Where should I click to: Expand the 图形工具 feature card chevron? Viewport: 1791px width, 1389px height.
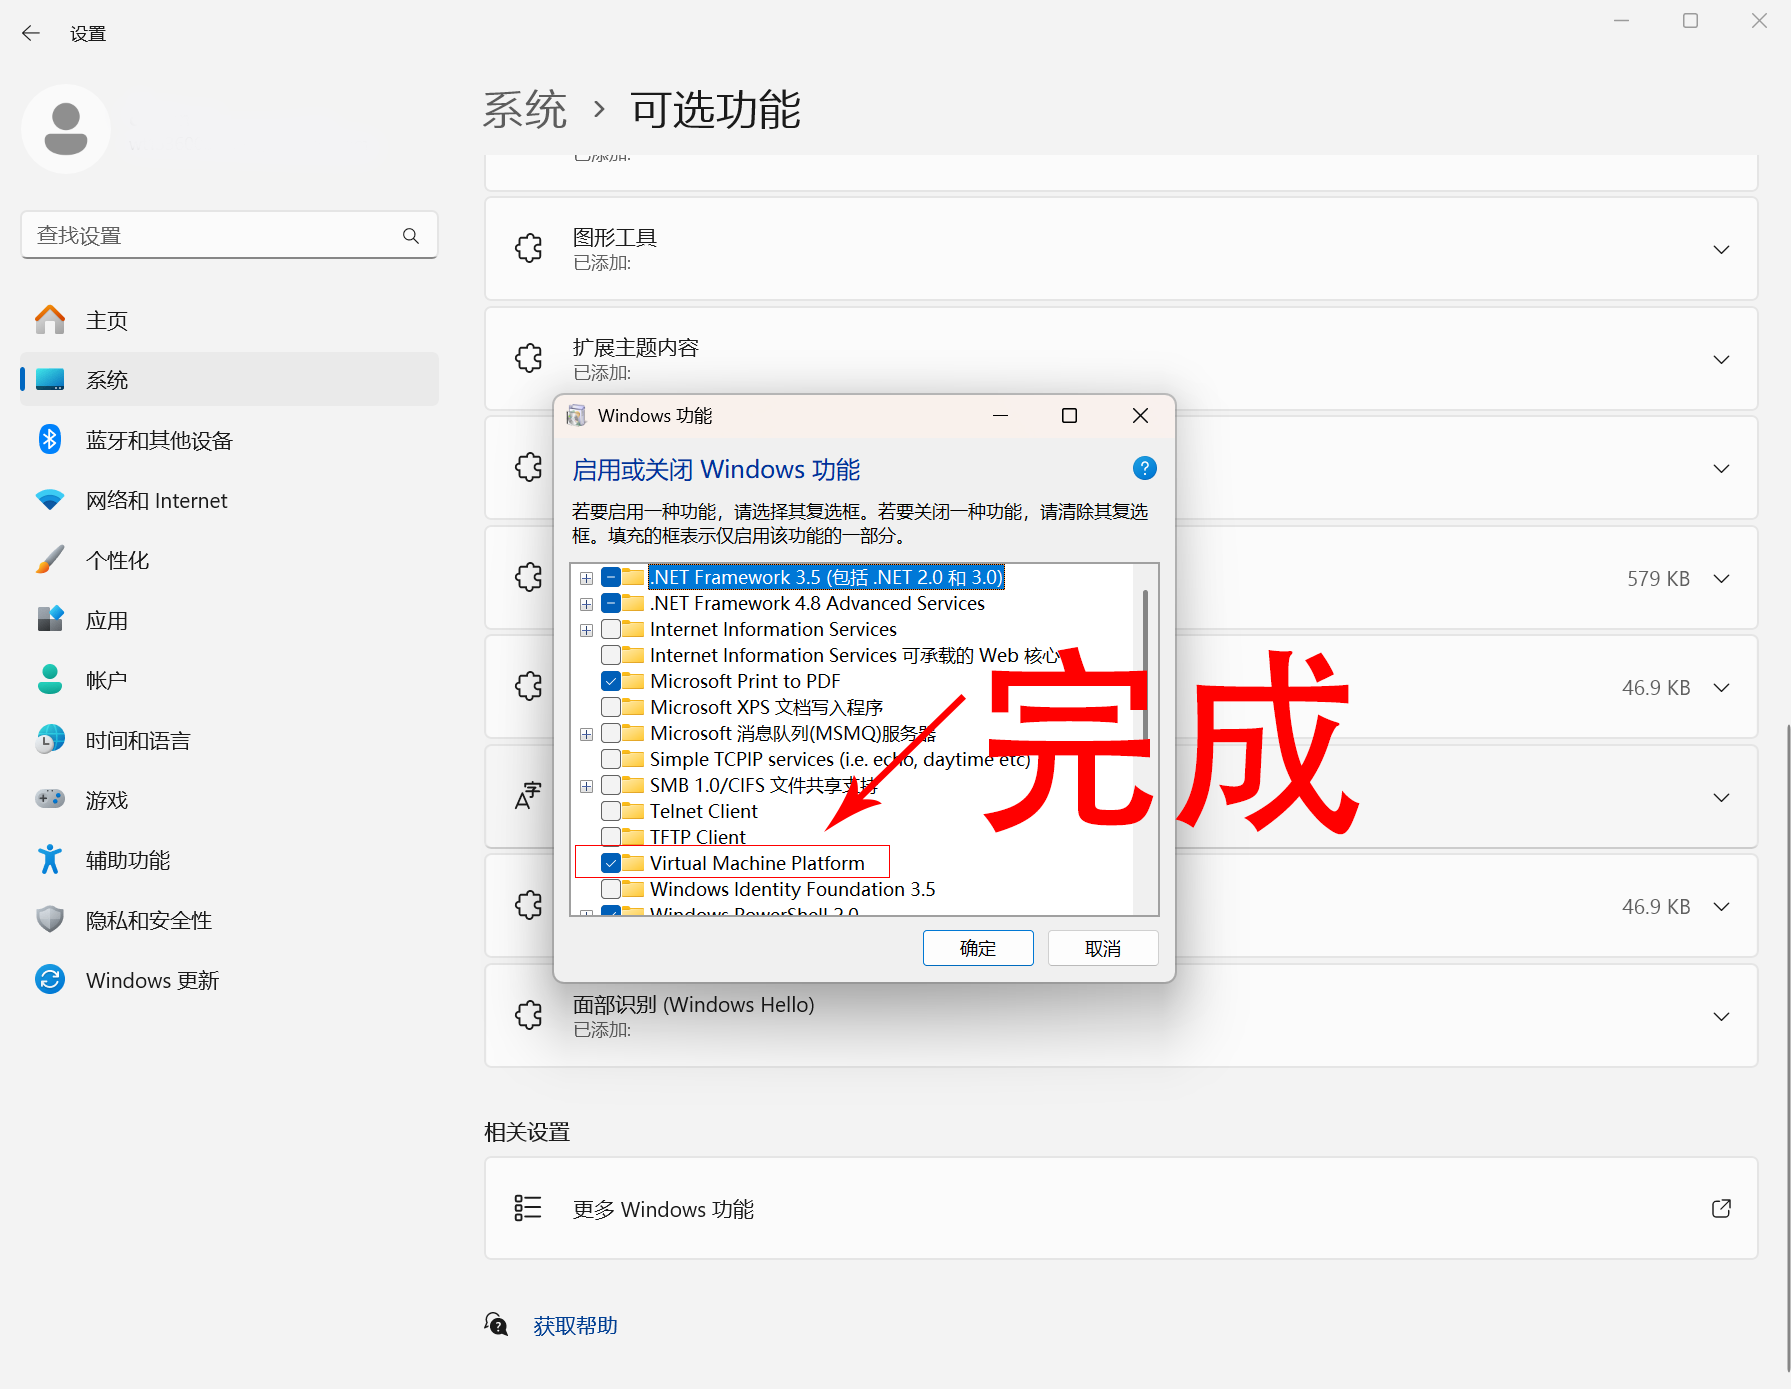coord(1721,249)
